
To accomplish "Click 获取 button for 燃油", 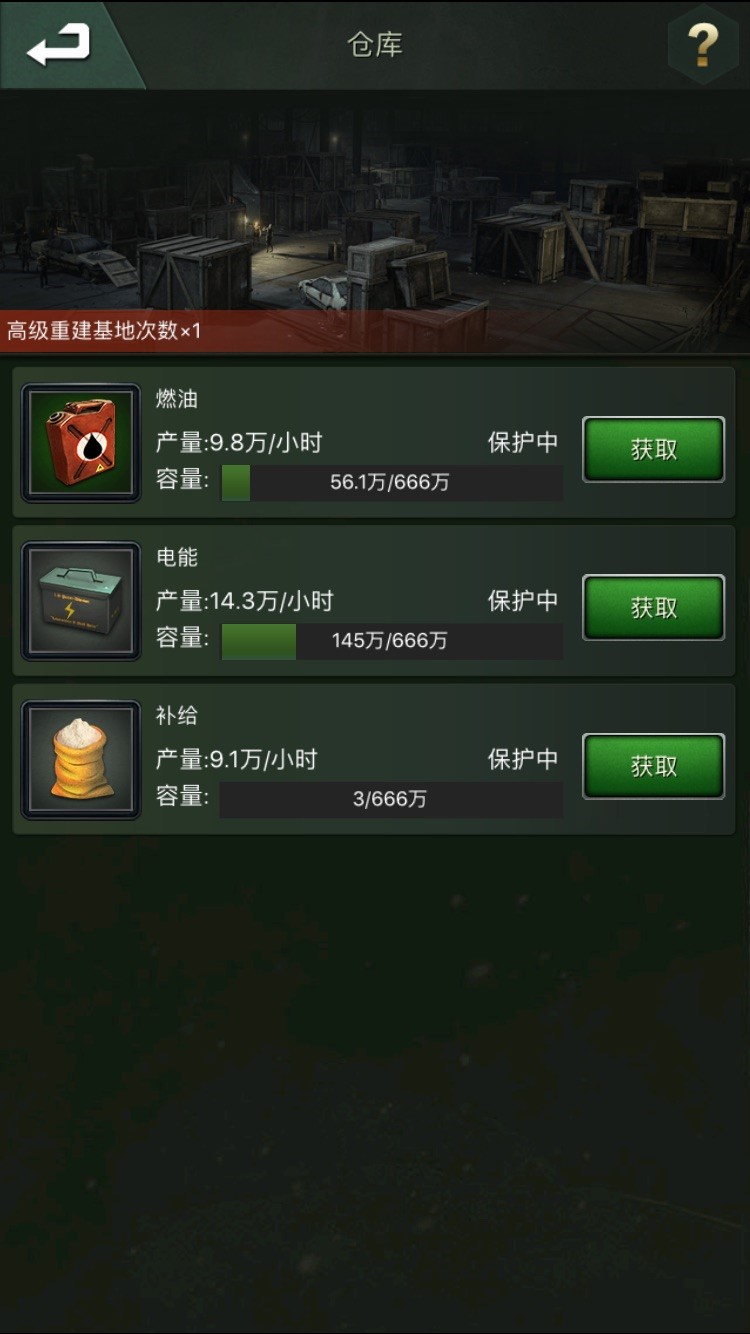I will pos(654,449).
